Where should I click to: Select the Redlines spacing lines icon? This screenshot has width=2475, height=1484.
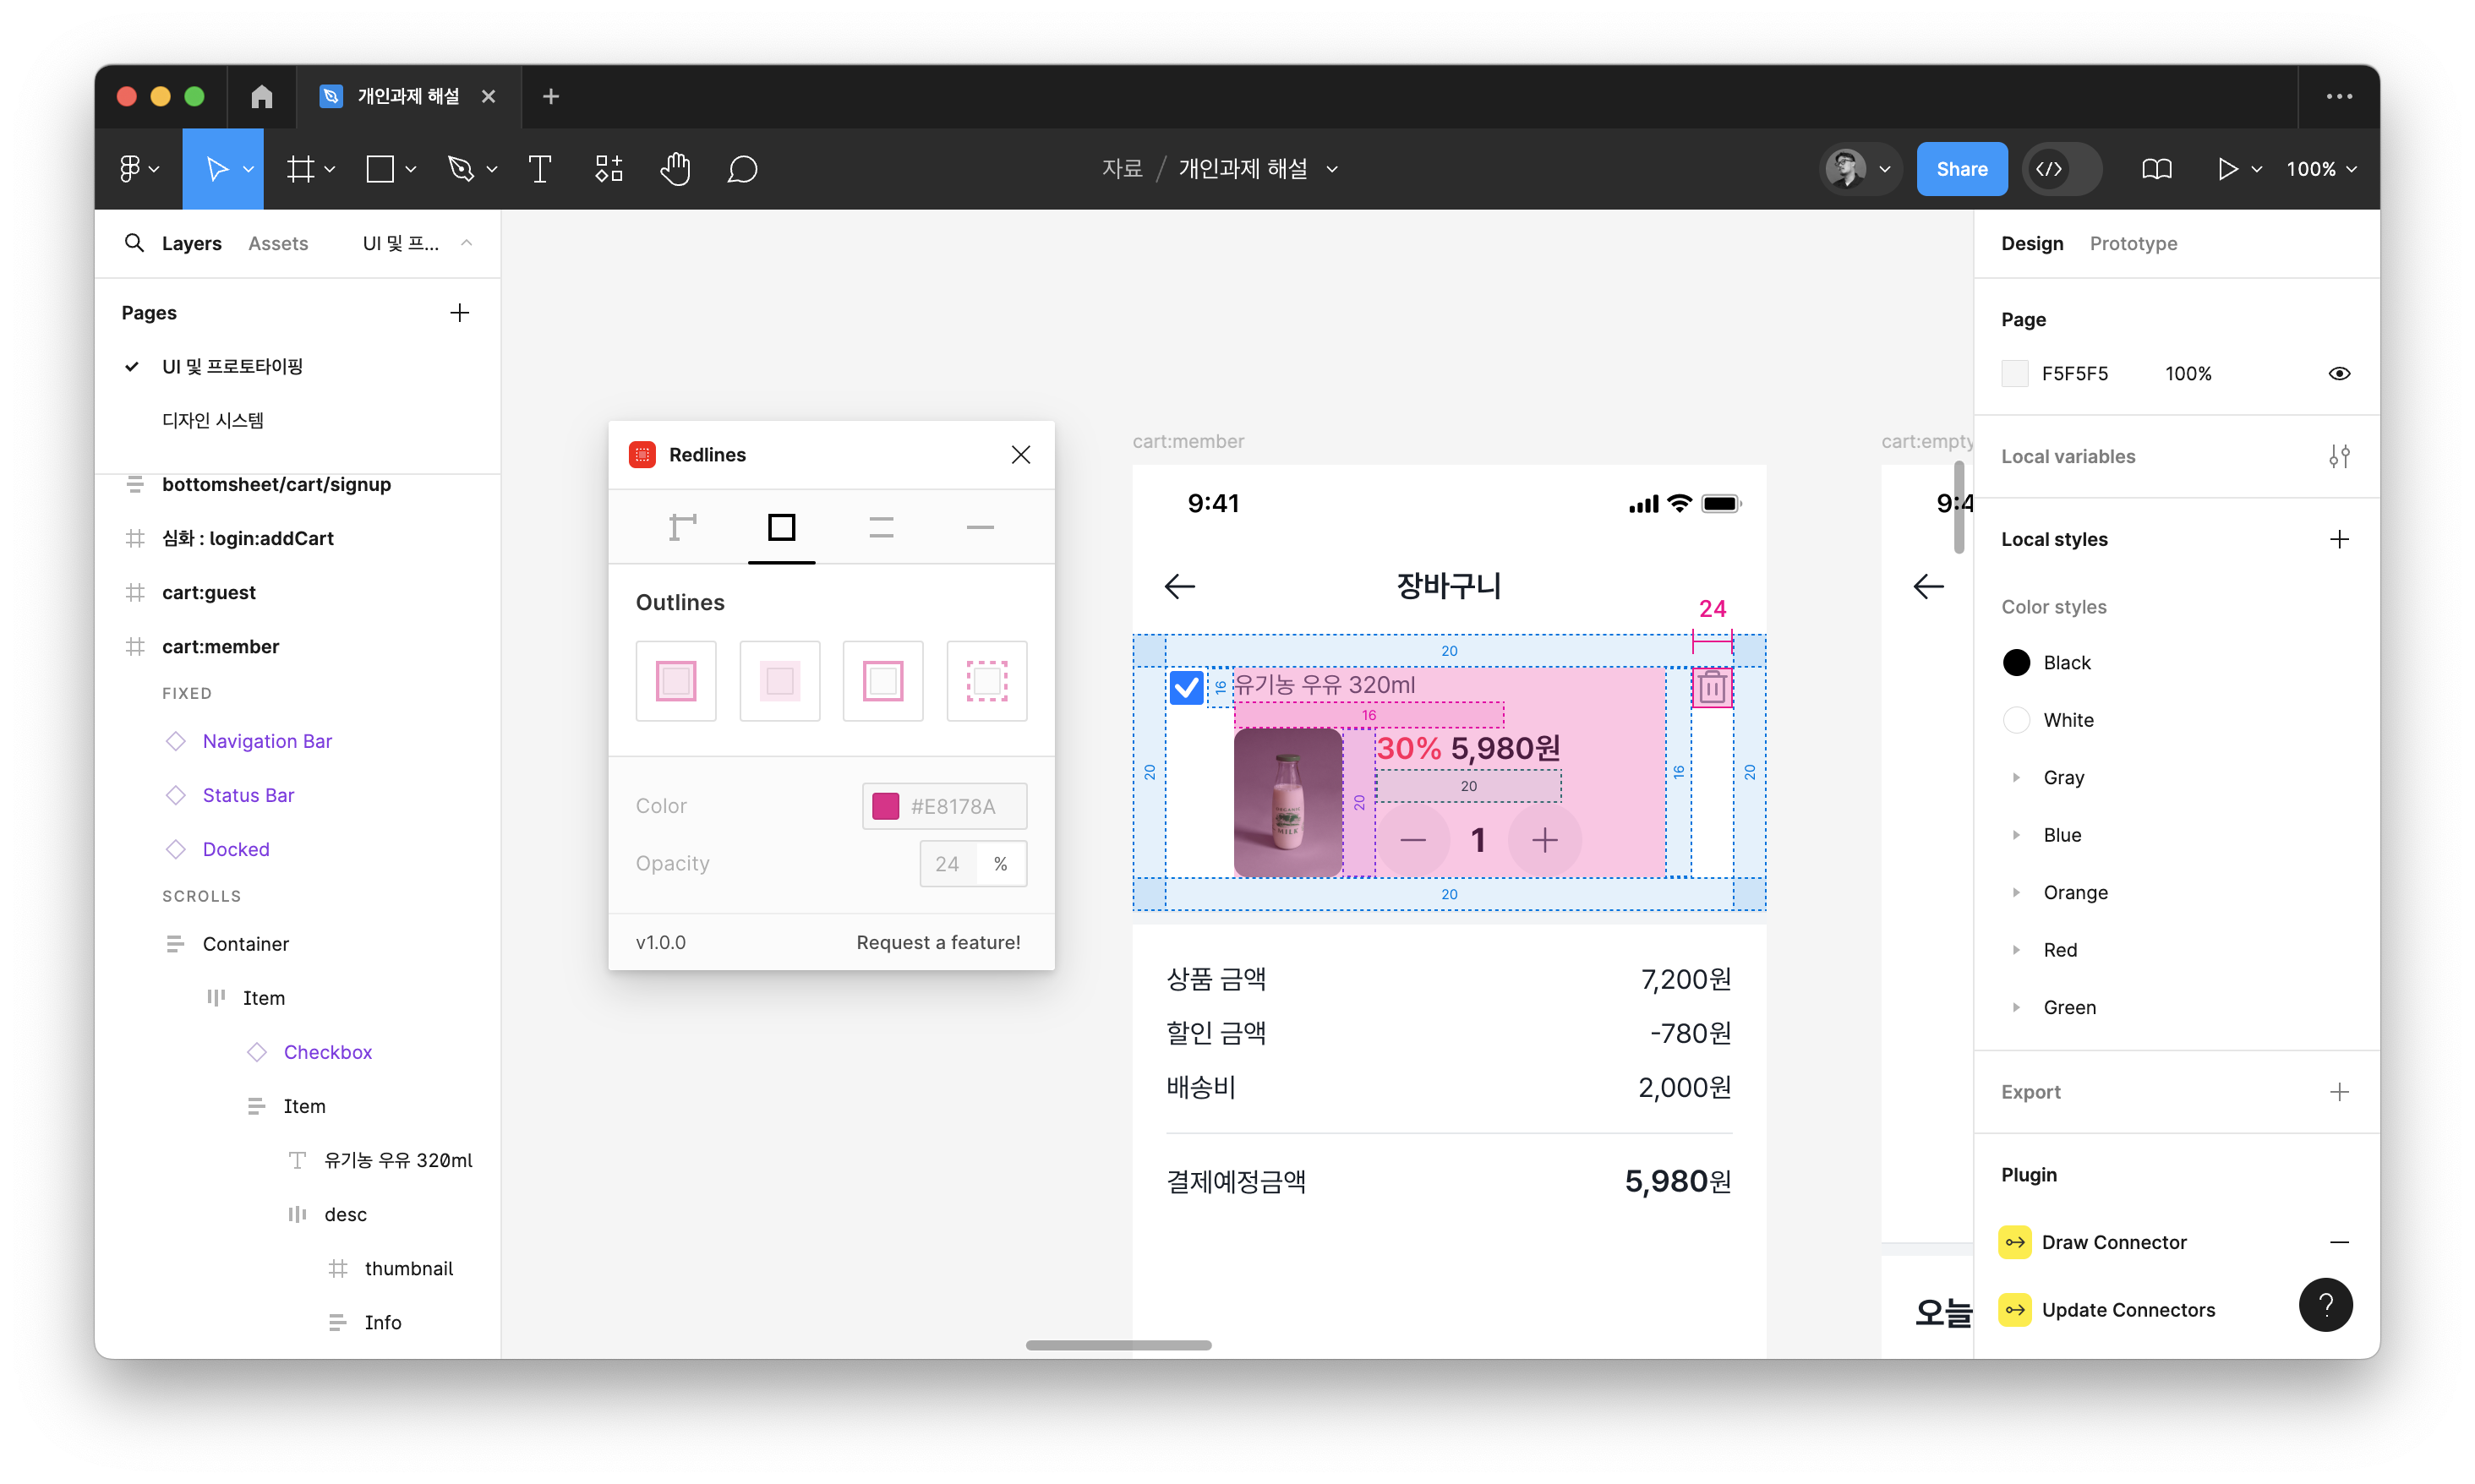pyautogui.click(x=881, y=527)
